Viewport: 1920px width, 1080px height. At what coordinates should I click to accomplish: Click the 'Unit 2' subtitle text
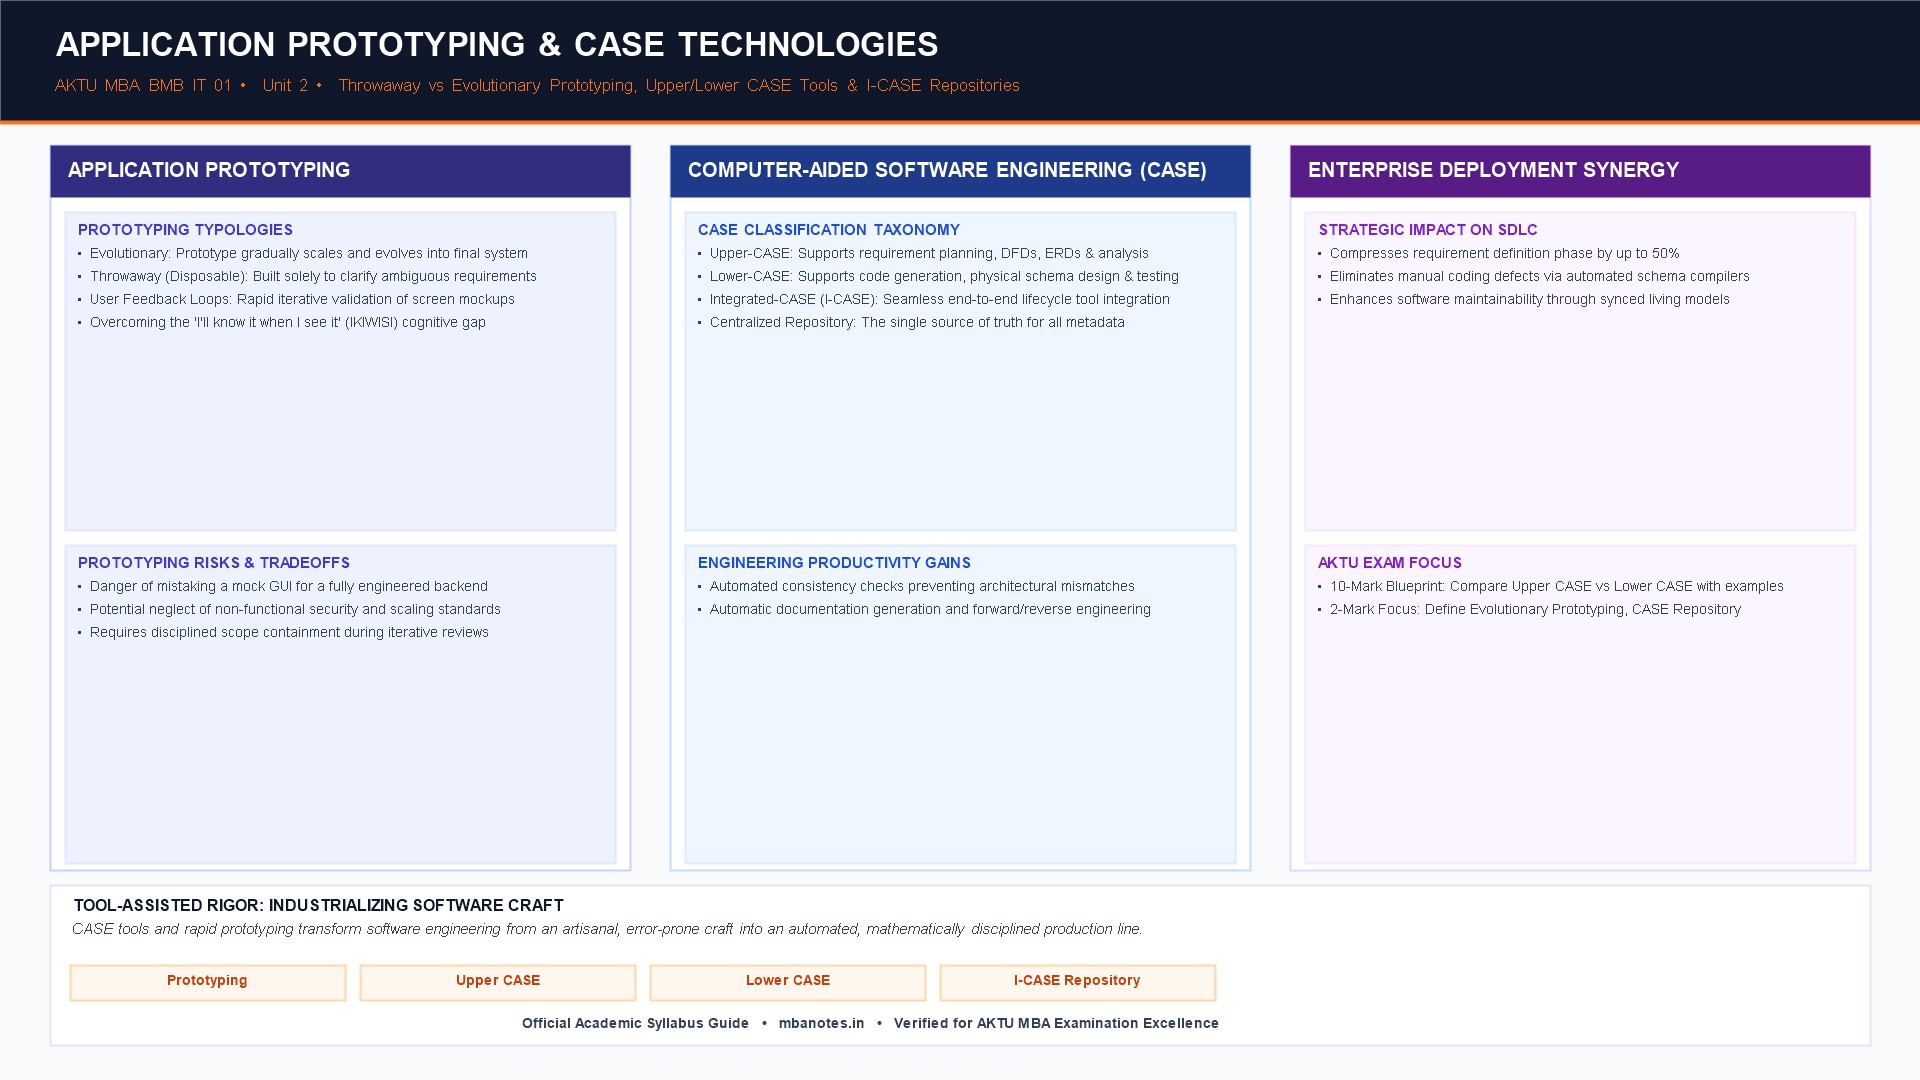(285, 86)
